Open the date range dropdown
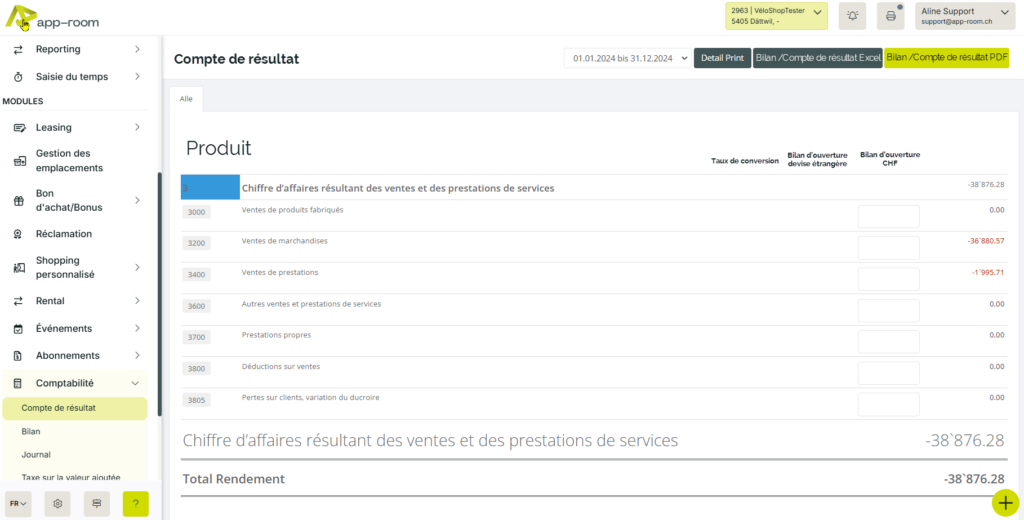 click(x=628, y=58)
